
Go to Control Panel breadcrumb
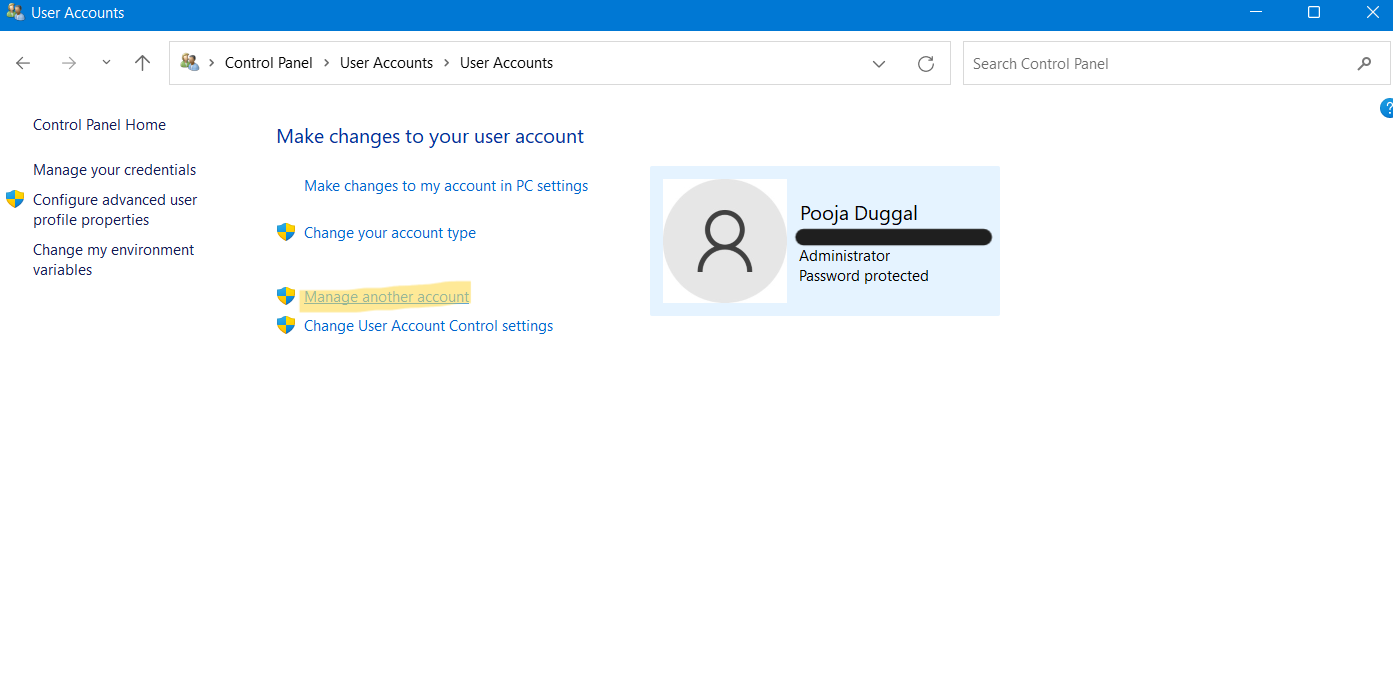click(x=268, y=63)
